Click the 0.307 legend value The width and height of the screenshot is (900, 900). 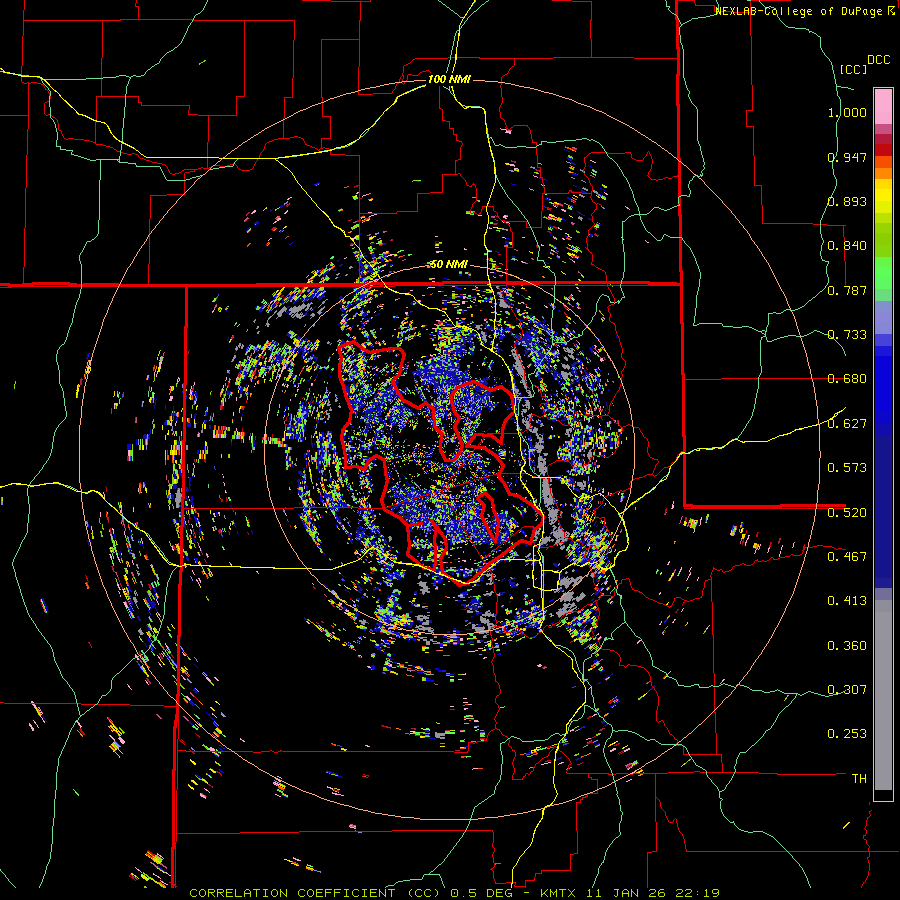(847, 690)
